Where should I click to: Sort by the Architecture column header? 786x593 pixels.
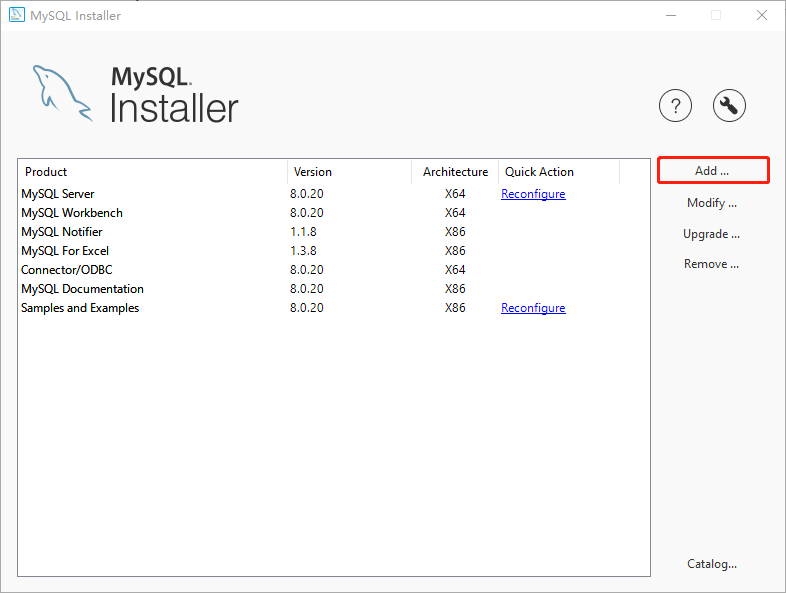(455, 172)
